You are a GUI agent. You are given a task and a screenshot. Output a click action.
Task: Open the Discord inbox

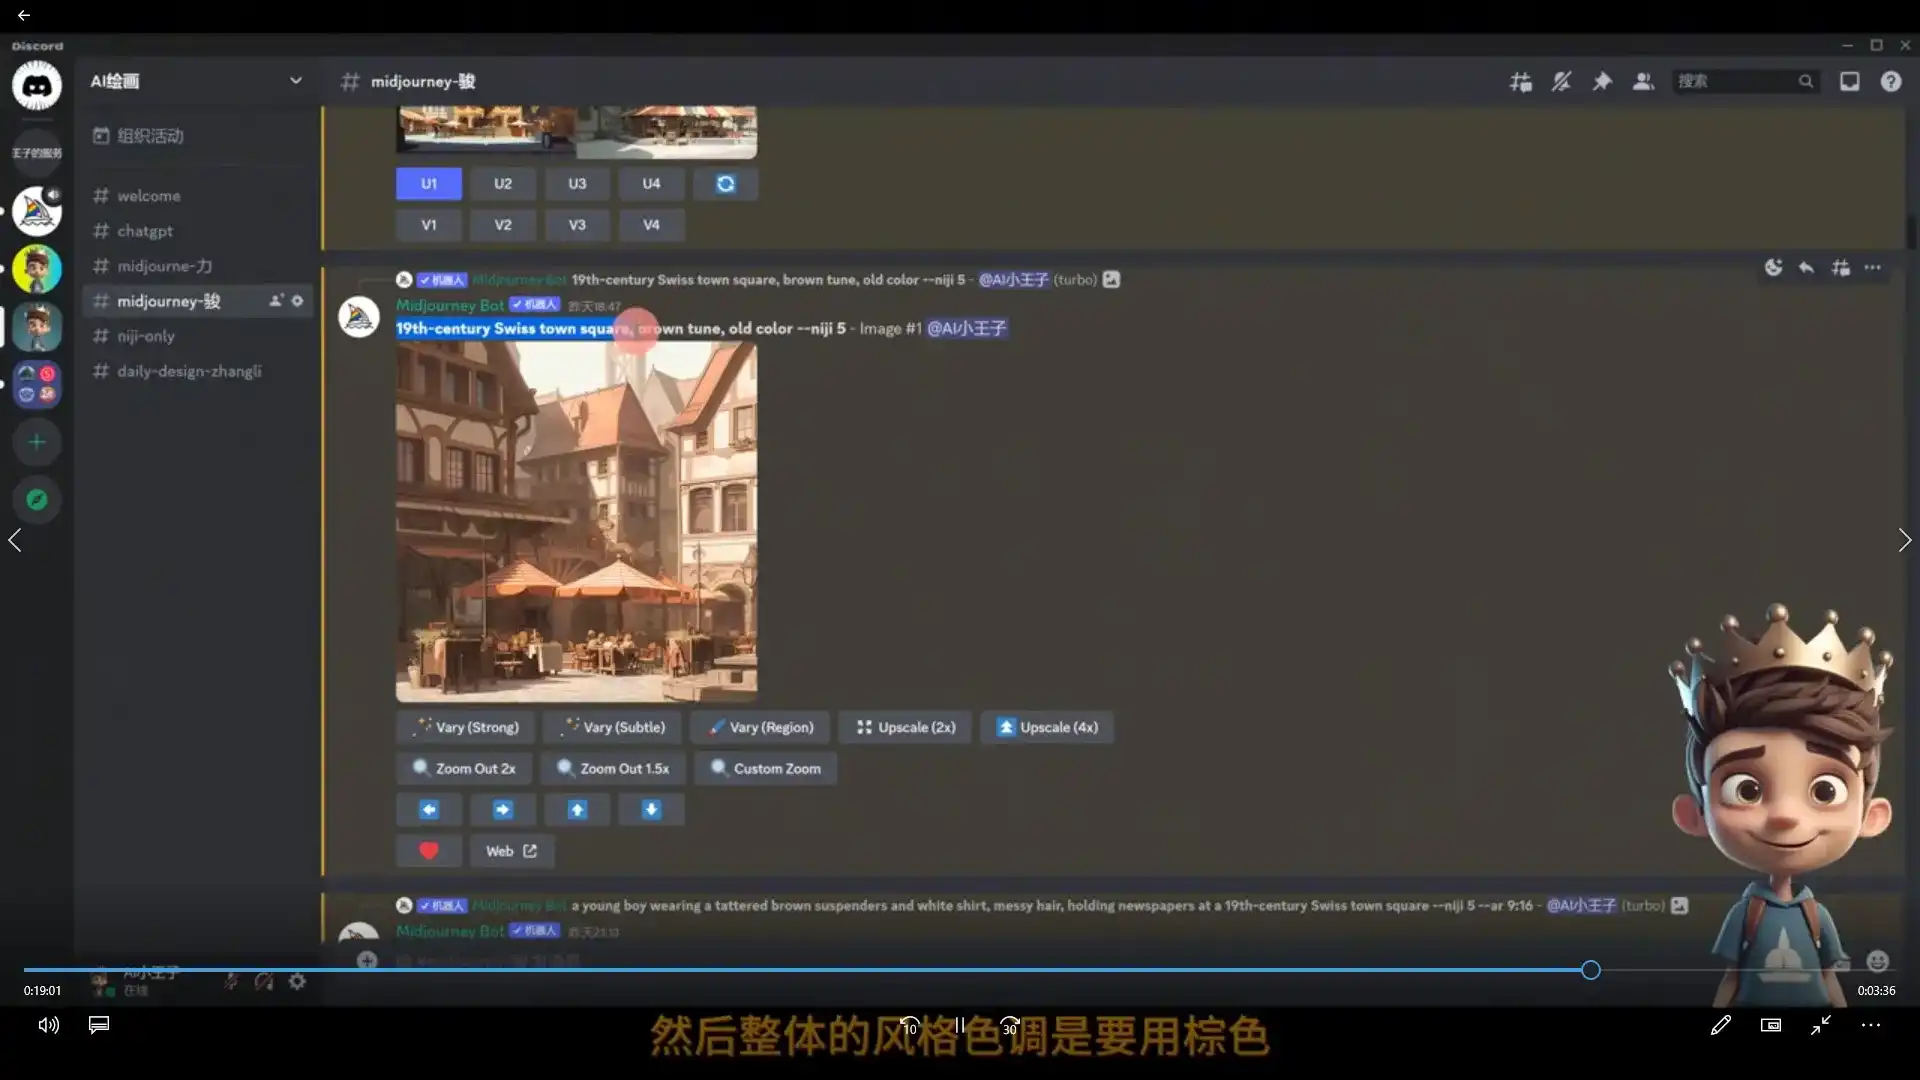(1849, 81)
